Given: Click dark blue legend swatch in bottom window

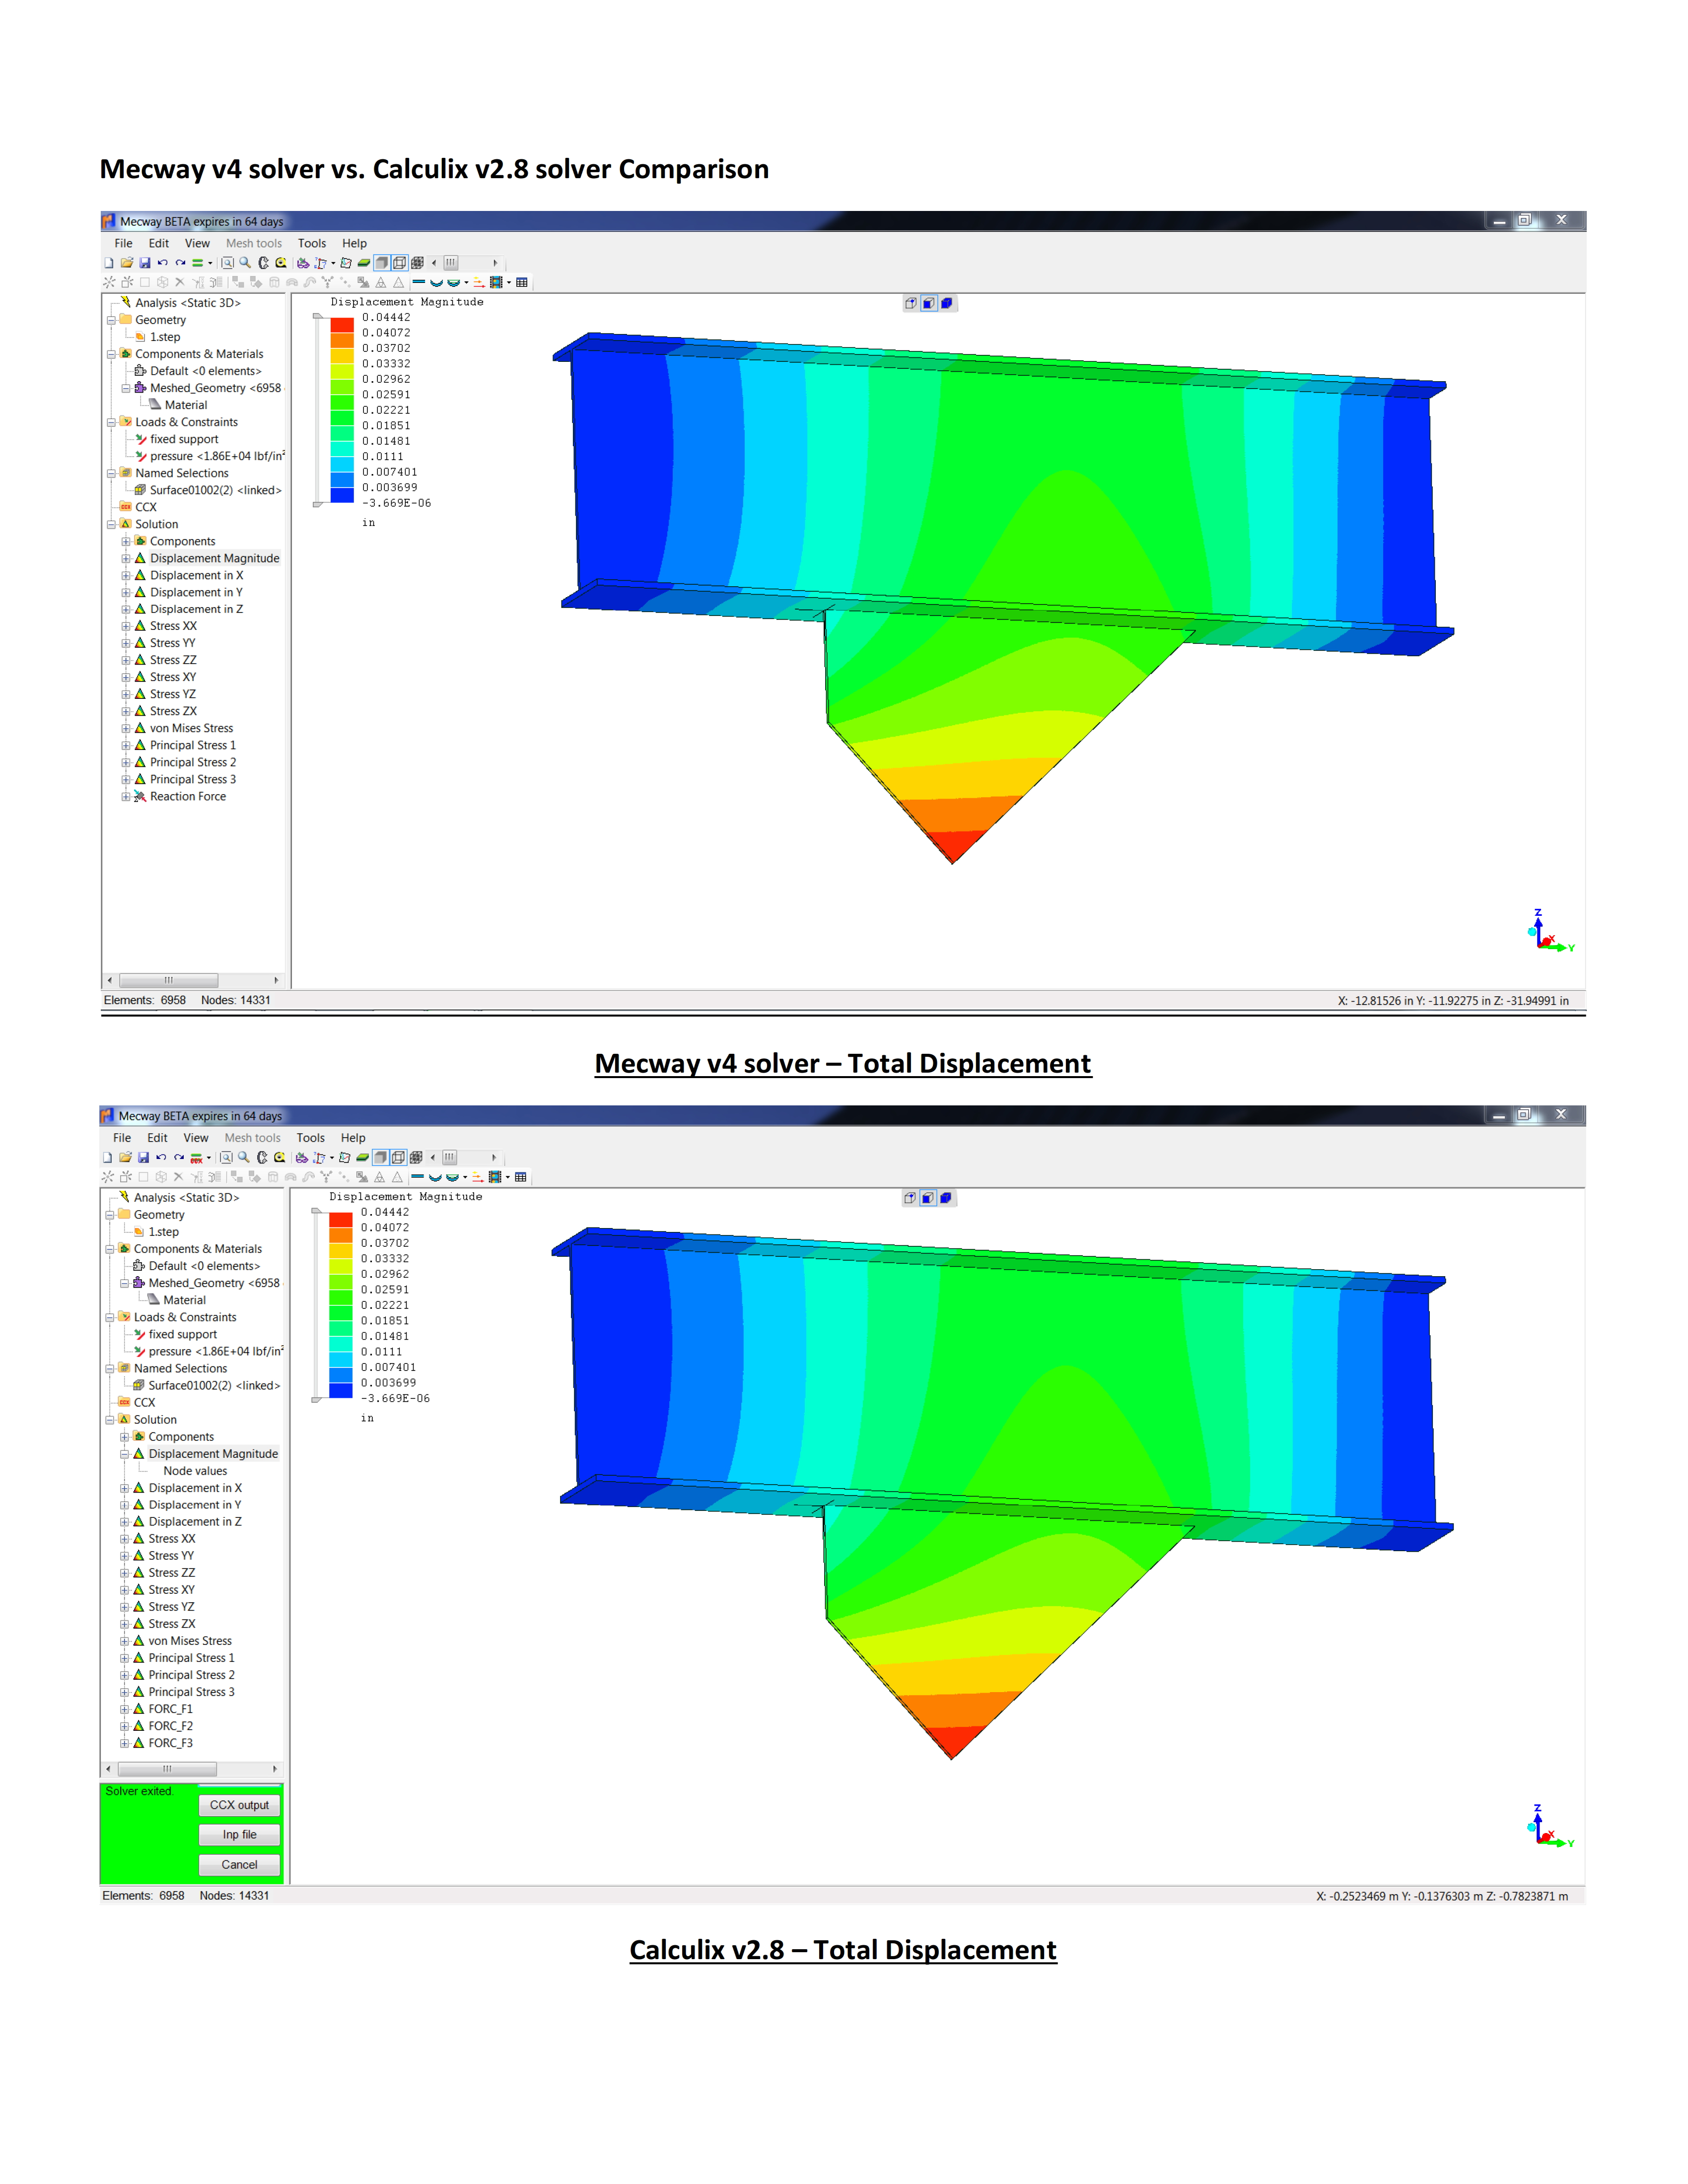Looking at the screenshot, I should (x=341, y=1390).
